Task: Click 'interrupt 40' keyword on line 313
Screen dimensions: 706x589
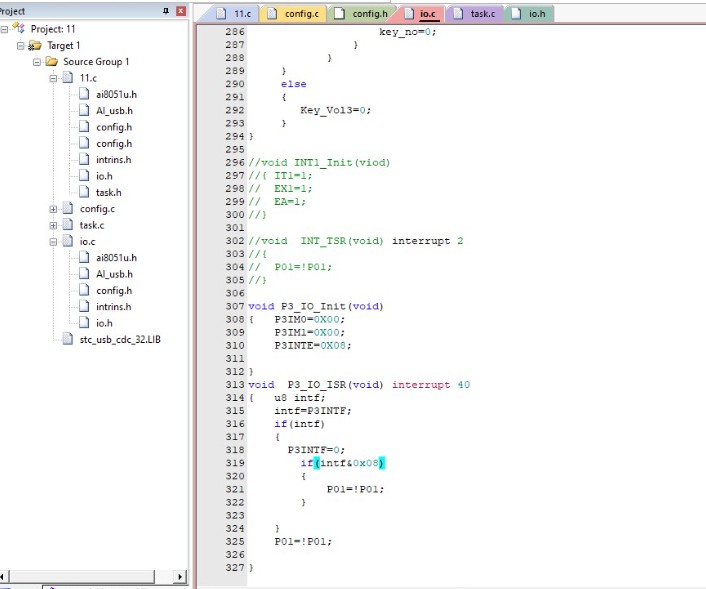Action: (x=431, y=385)
